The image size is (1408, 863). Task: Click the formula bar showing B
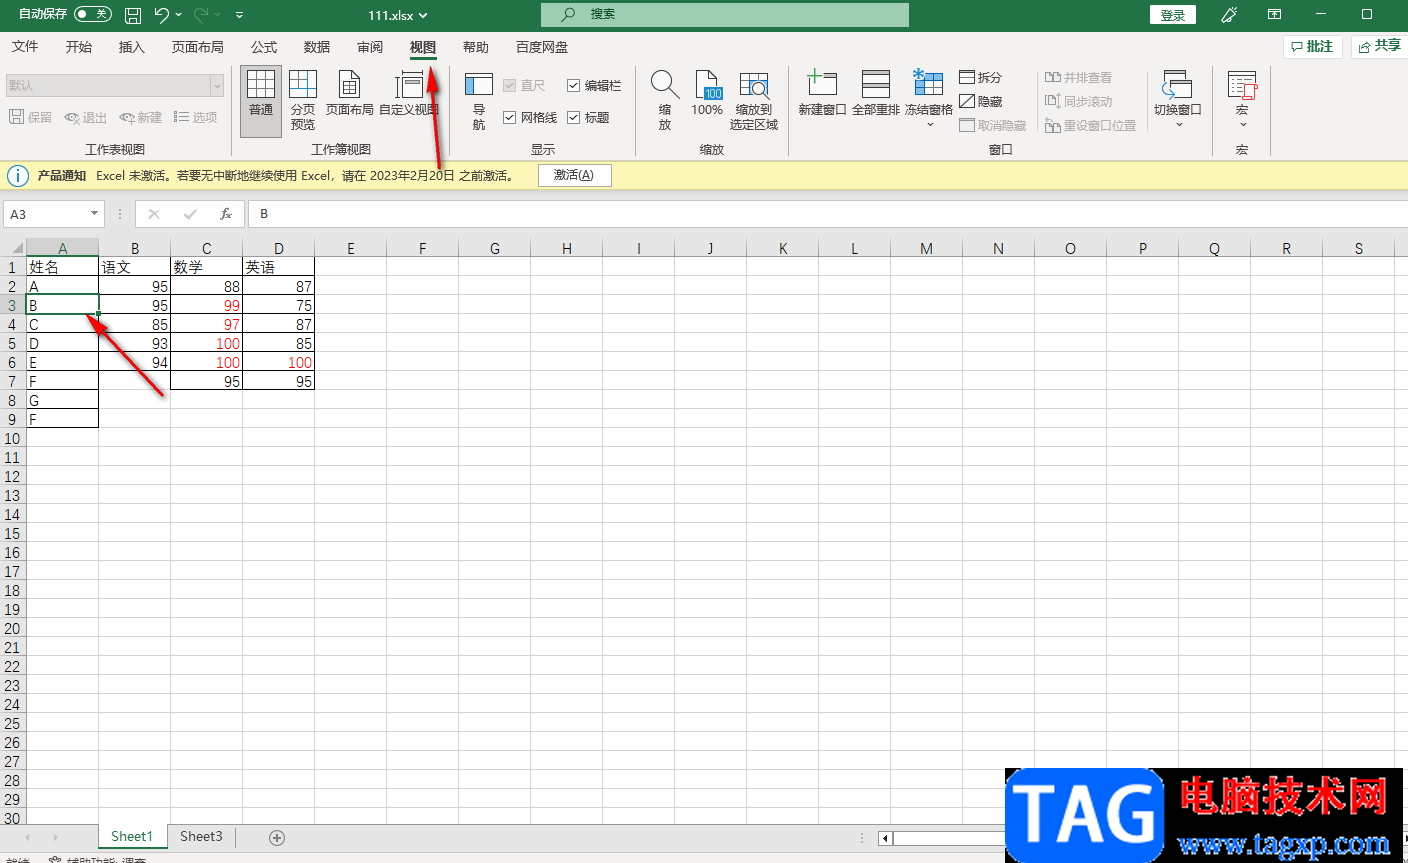tap(828, 214)
